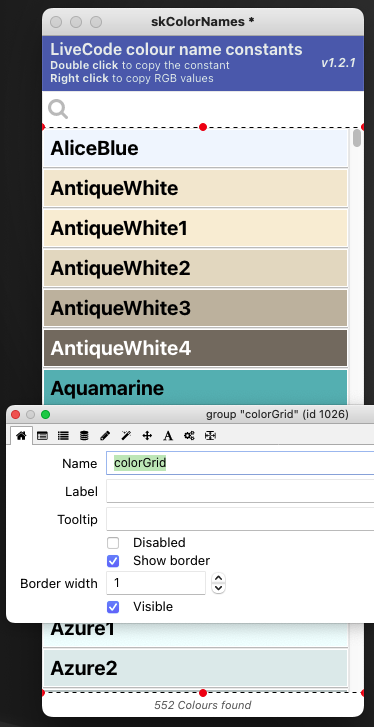Decrease border width with stepper down arrow
Viewport: 374px width, 727px height.
(218, 588)
